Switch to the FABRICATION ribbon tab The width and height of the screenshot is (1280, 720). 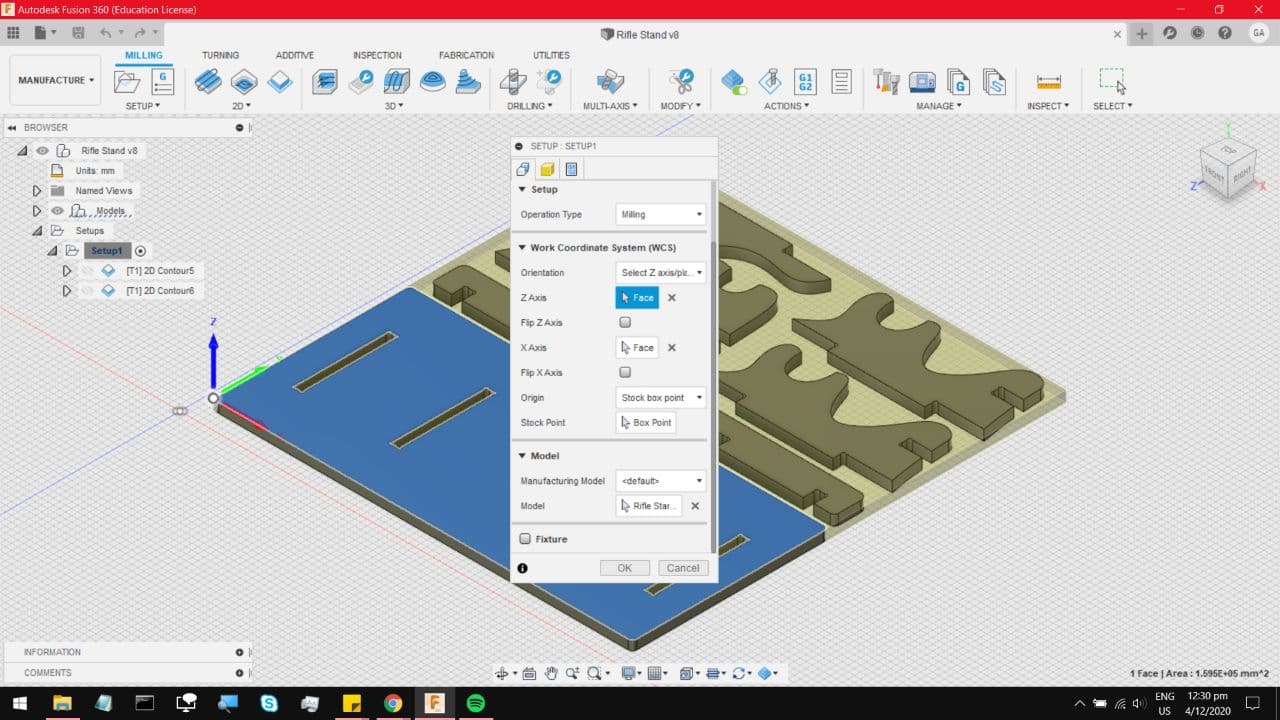pyautogui.click(x=466, y=55)
